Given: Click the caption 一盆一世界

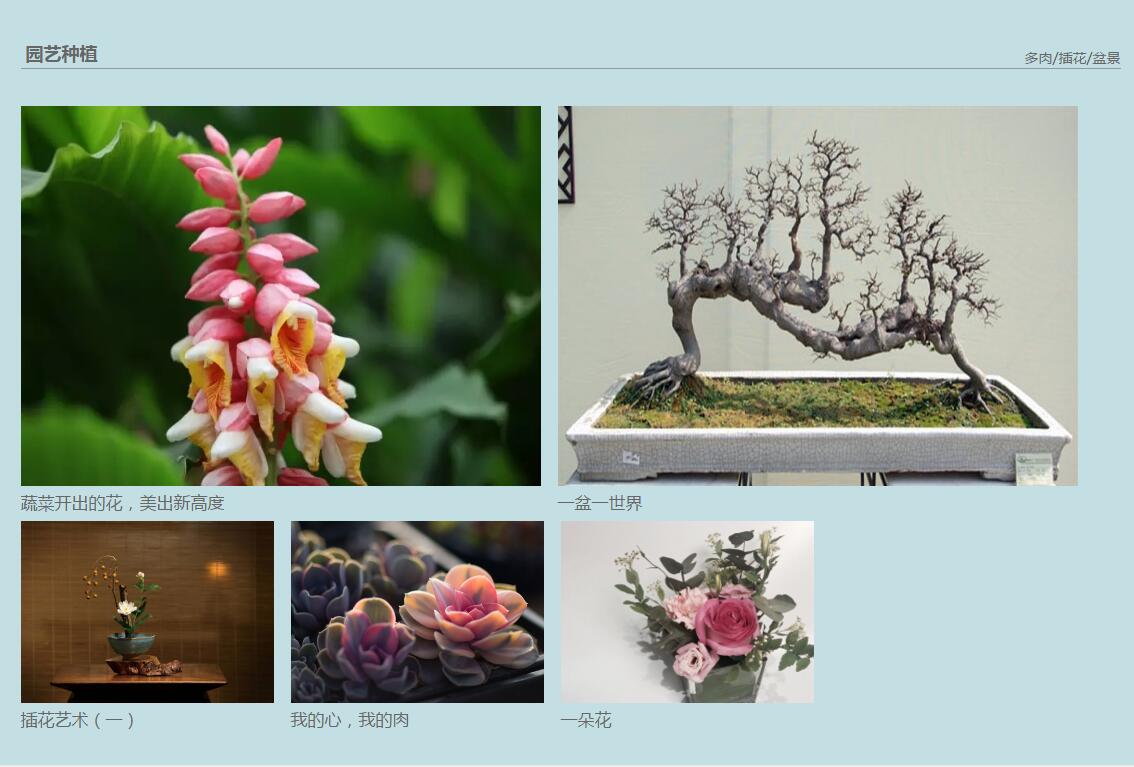Looking at the screenshot, I should 600,503.
